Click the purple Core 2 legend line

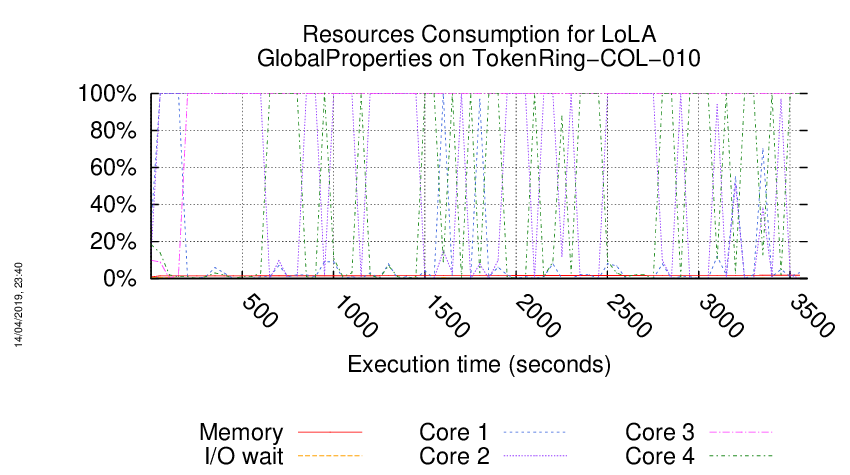click(535, 456)
